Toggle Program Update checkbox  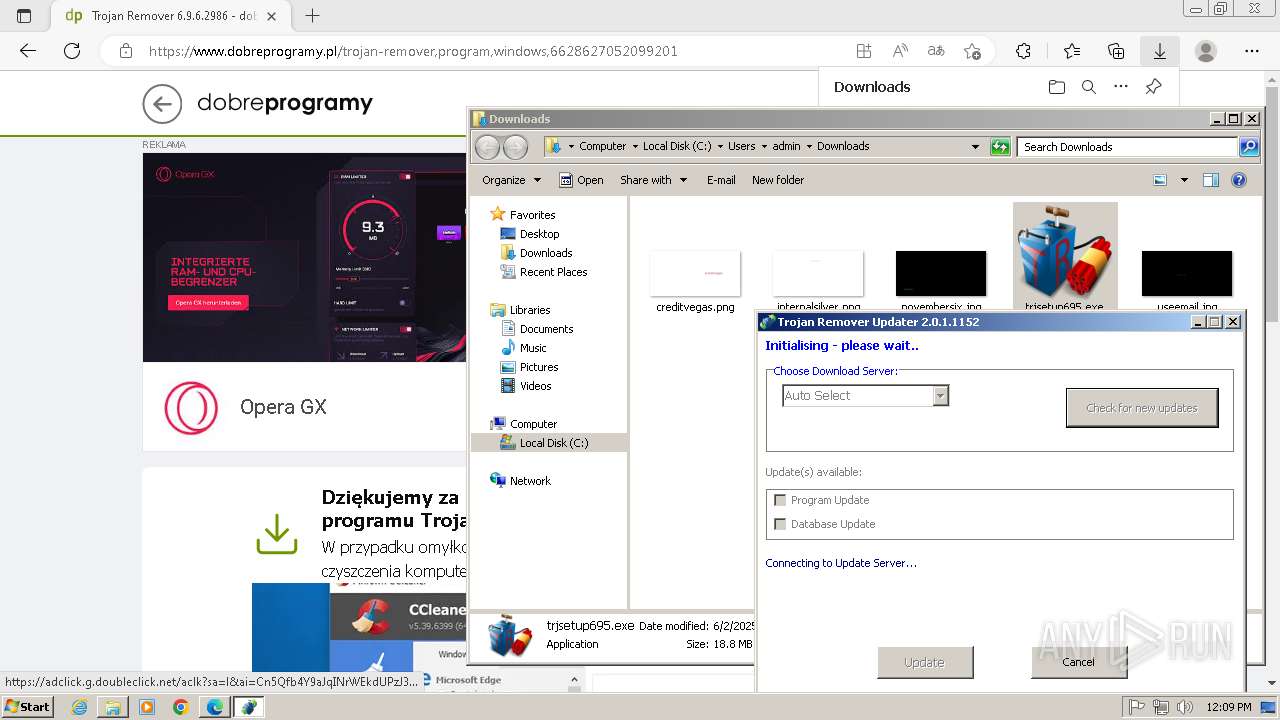coord(780,500)
